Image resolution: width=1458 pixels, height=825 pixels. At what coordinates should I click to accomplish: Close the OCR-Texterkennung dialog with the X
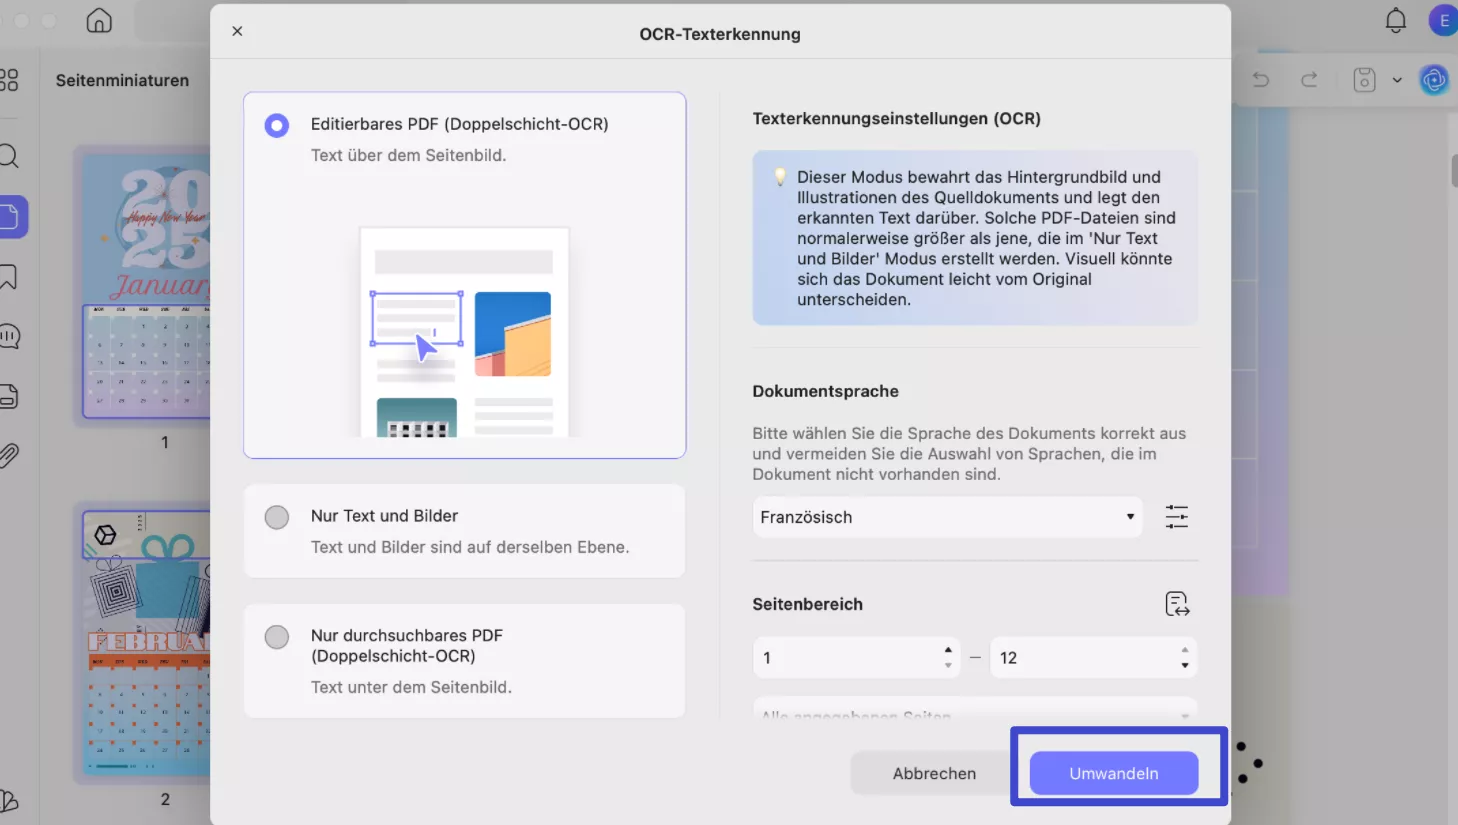(237, 31)
